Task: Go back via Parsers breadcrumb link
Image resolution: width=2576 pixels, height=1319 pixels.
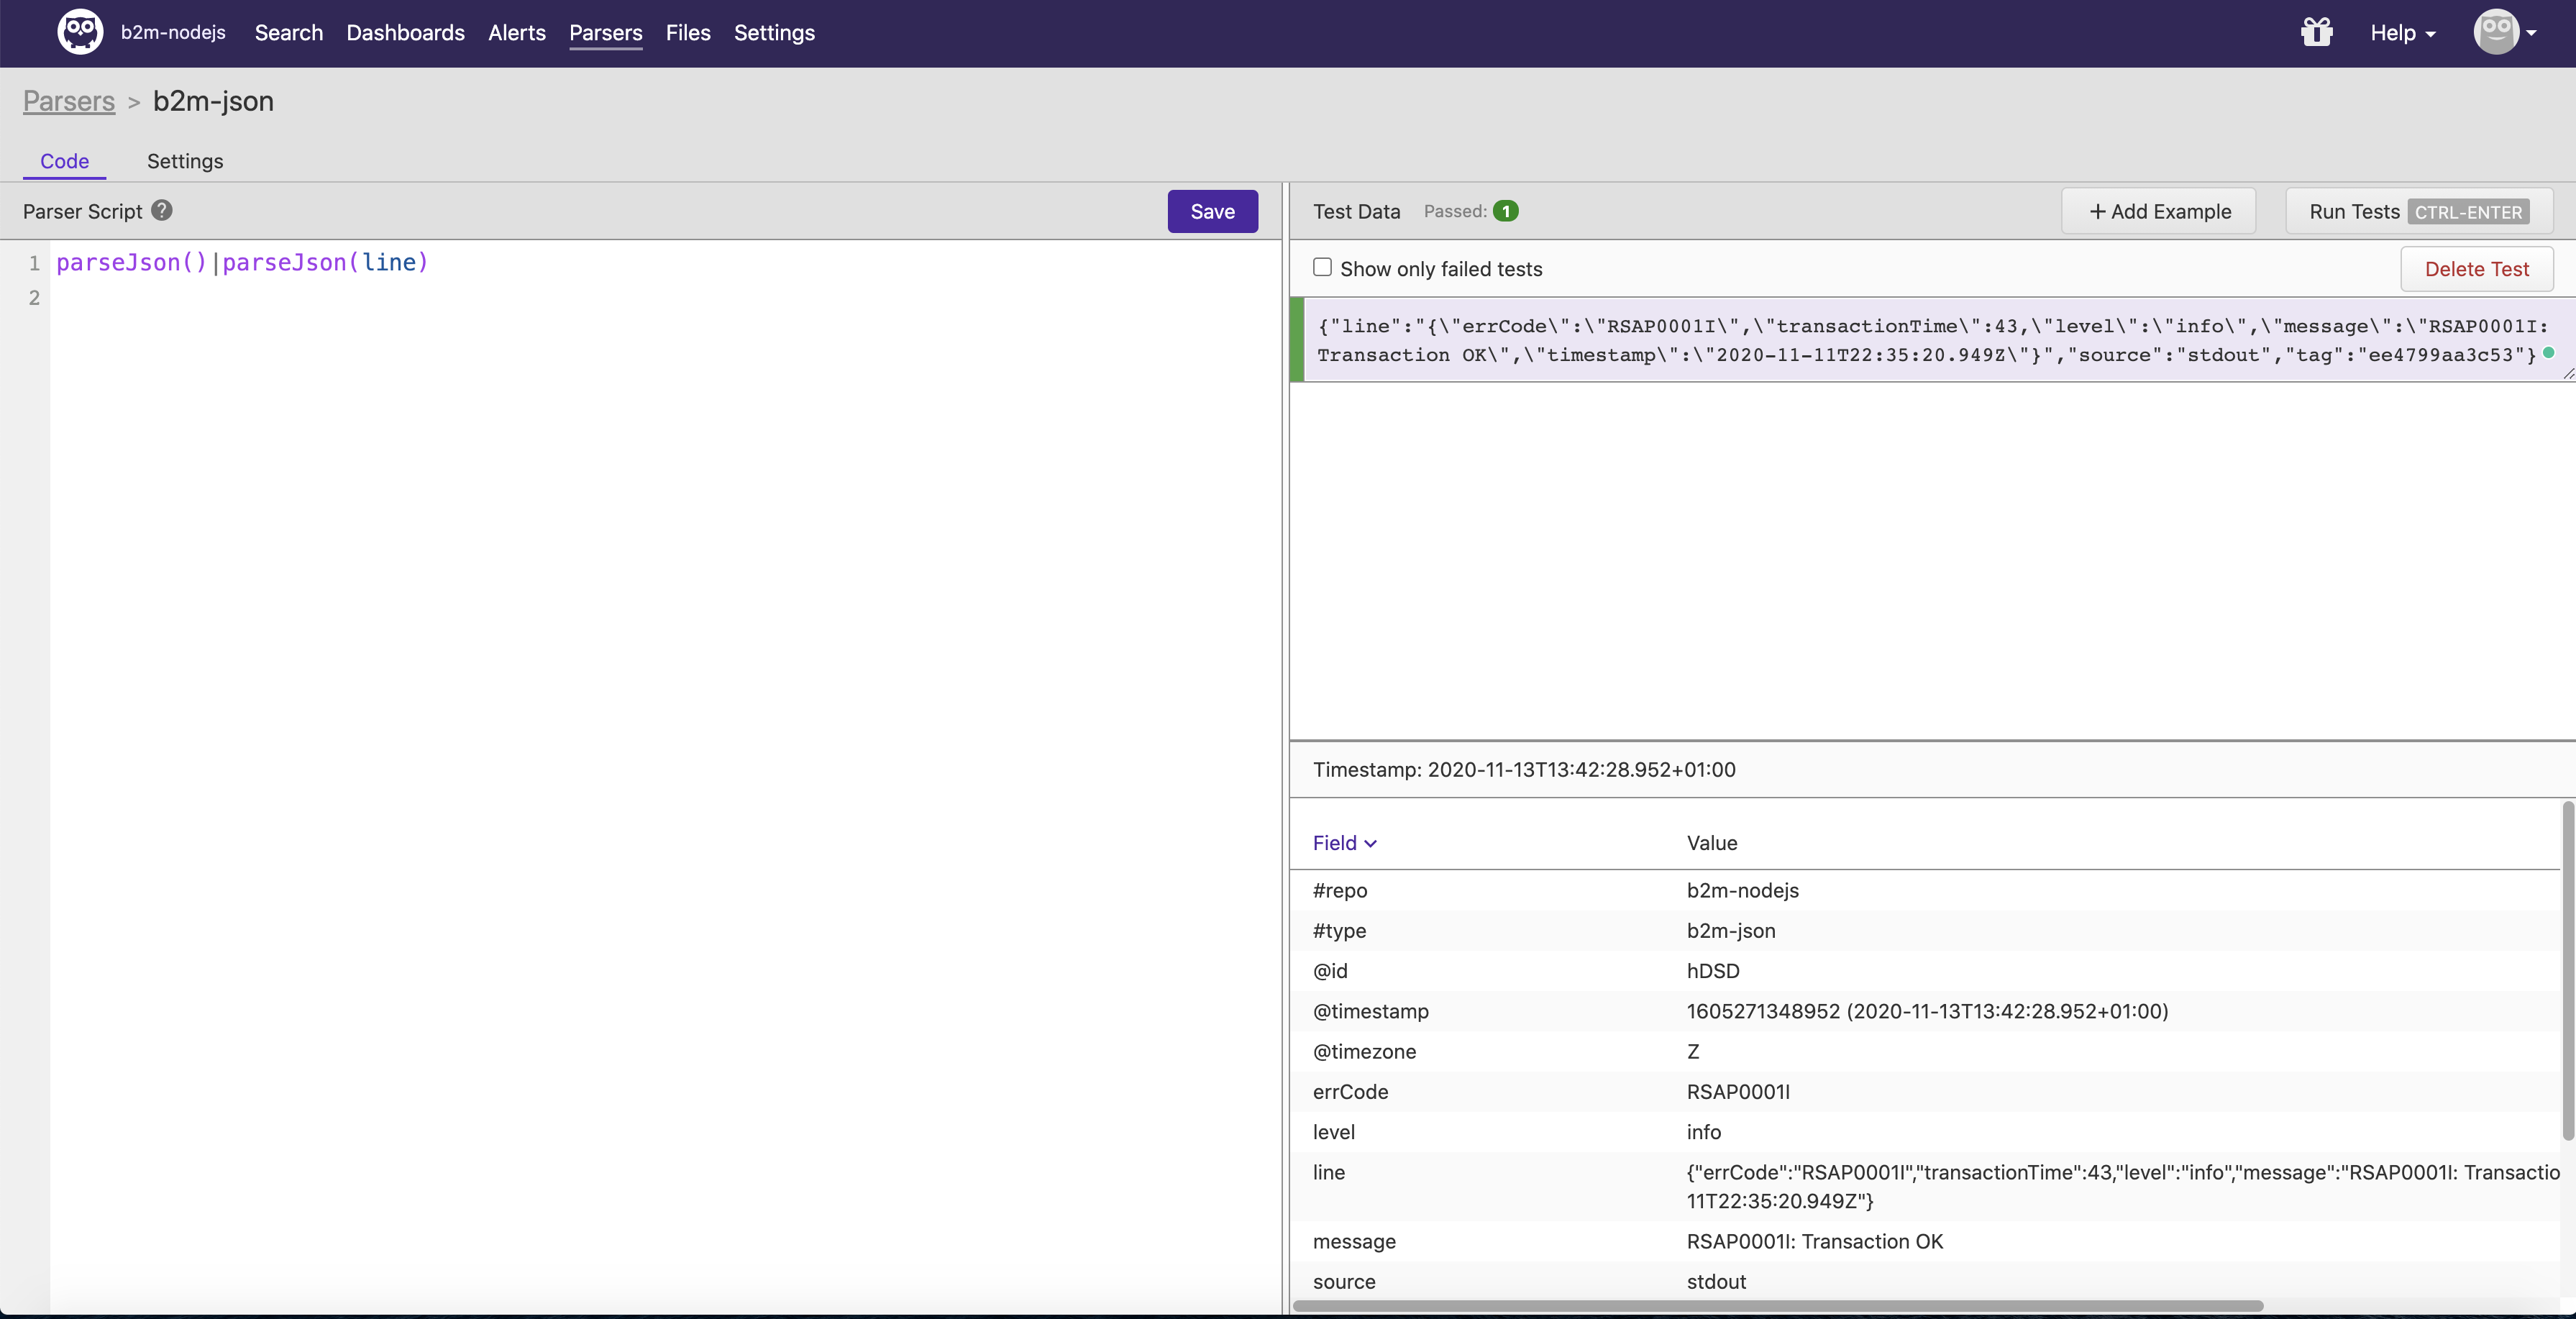Action: pyautogui.click(x=69, y=101)
